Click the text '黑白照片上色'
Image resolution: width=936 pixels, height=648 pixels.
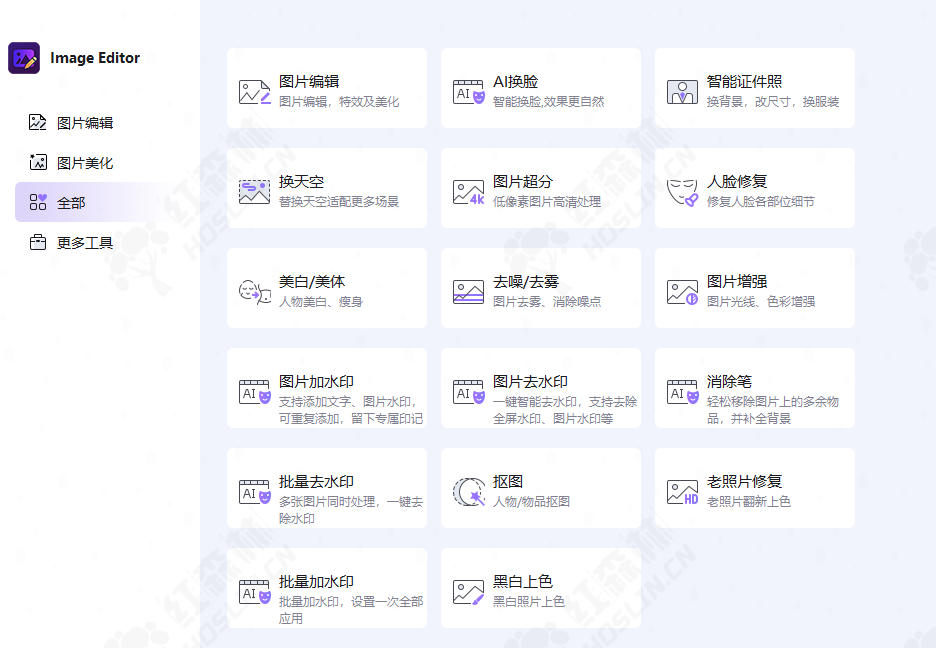tap(528, 603)
